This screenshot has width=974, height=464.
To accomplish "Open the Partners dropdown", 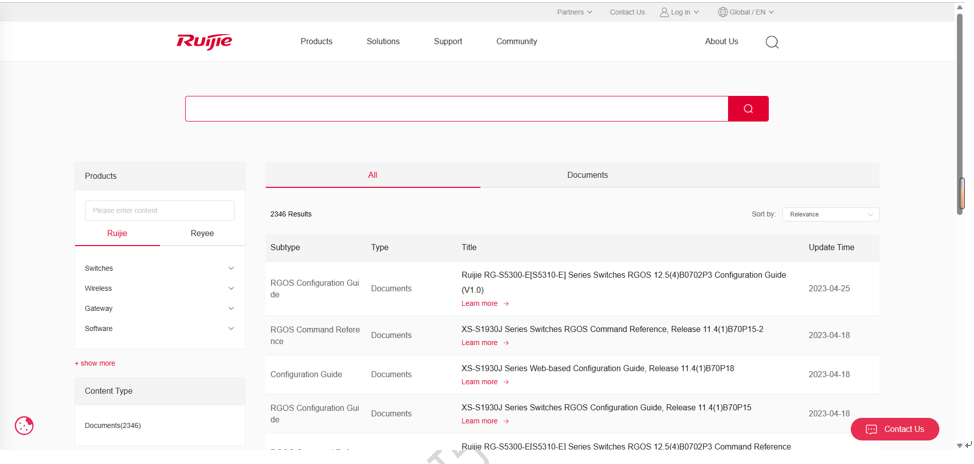I will click(575, 12).
